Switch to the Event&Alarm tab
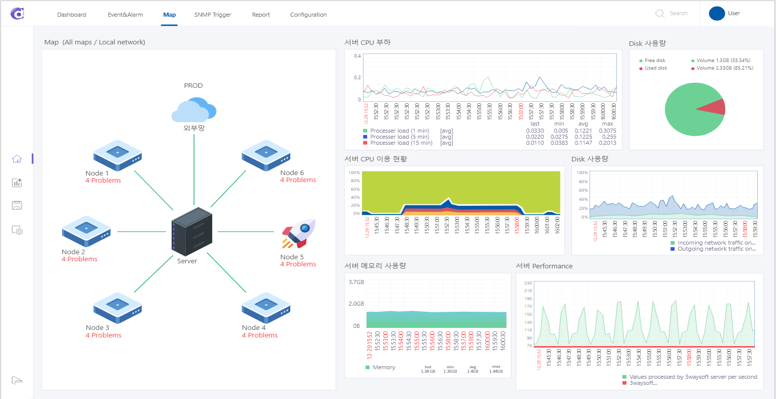Viewport: 776px width, 399px height. coord(125,14)
